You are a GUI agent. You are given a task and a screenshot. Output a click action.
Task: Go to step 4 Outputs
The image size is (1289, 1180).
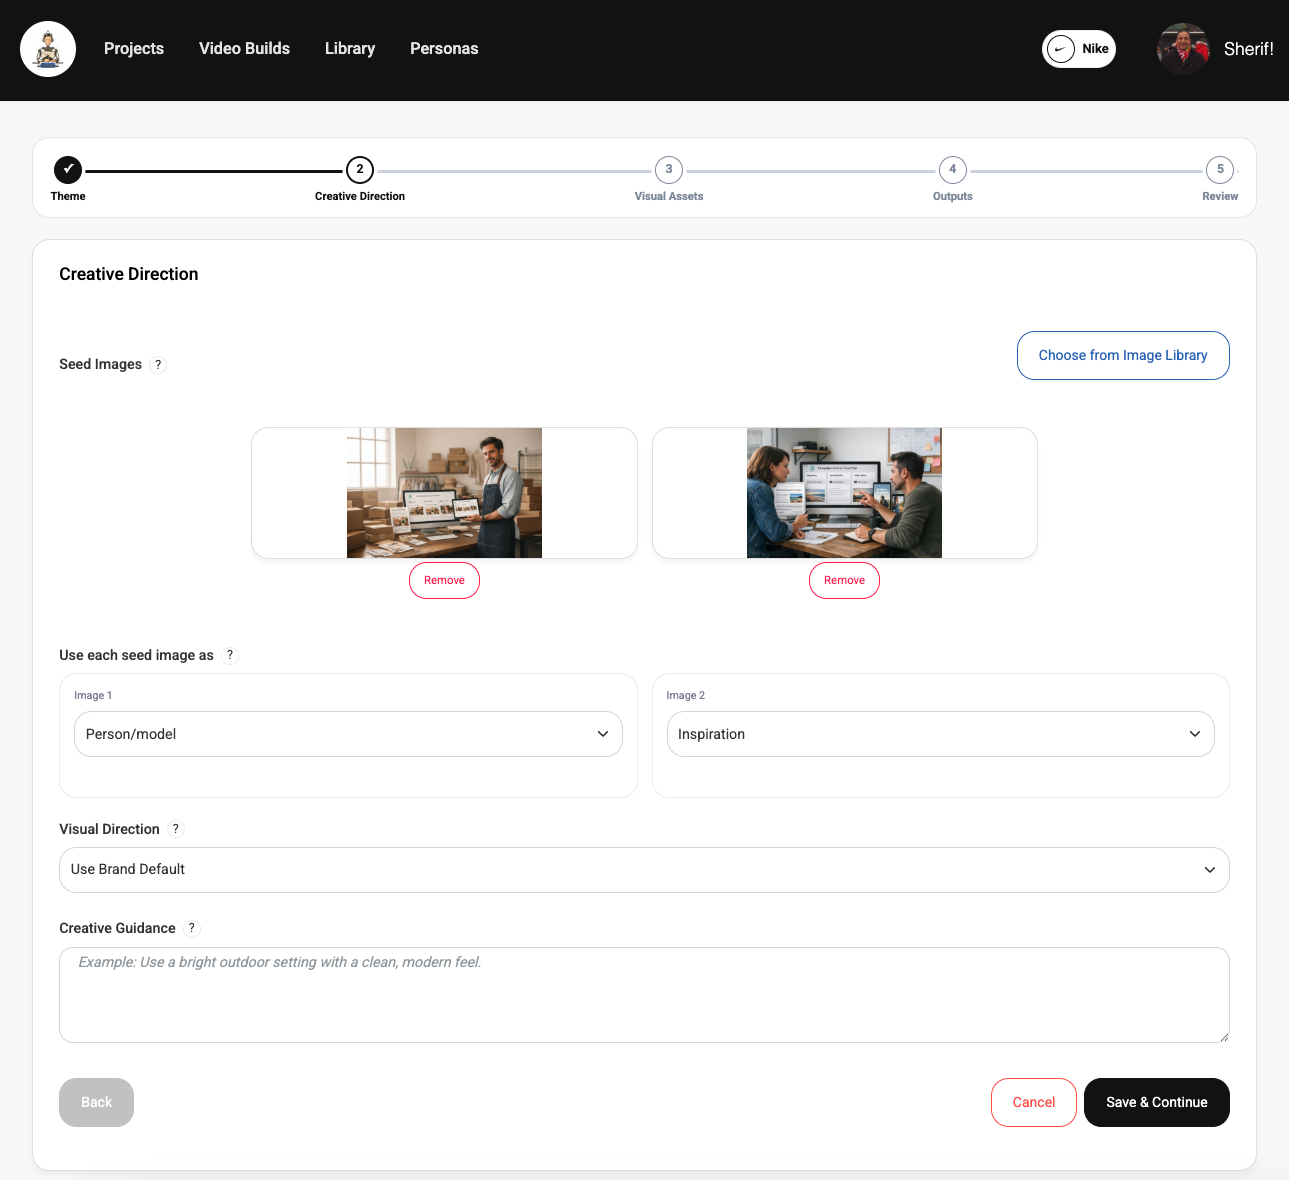click(953, 170)
